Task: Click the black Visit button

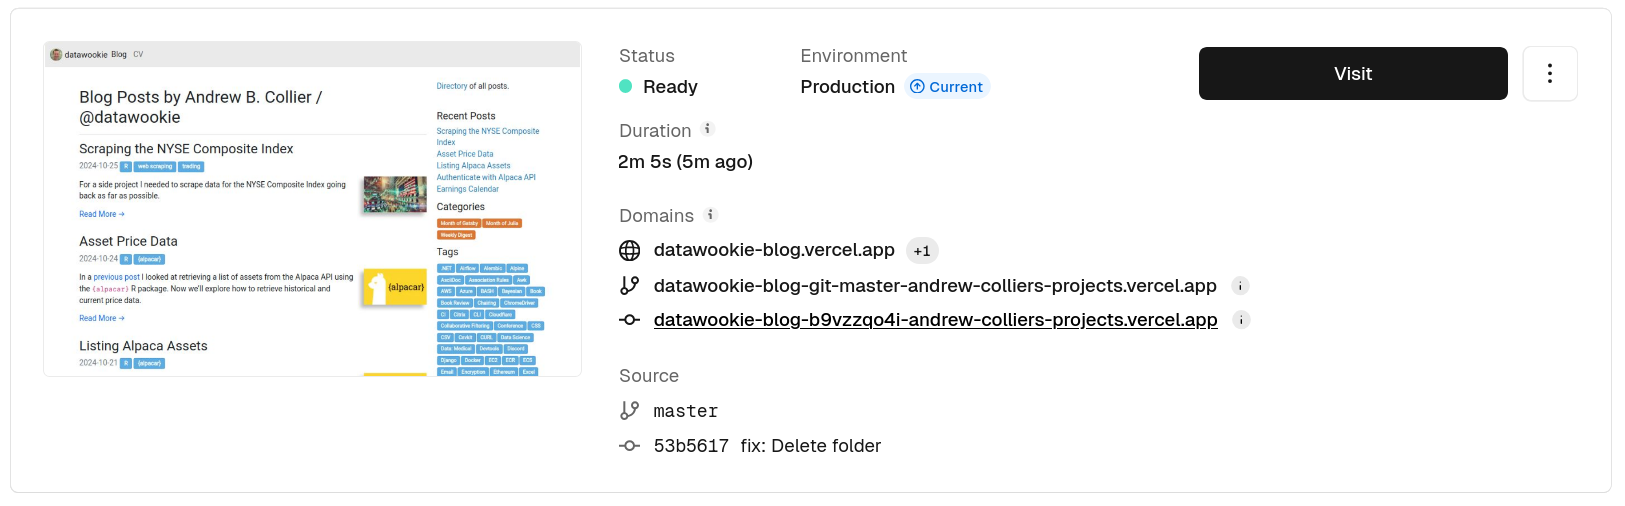Action: [x=1352, y=74]
